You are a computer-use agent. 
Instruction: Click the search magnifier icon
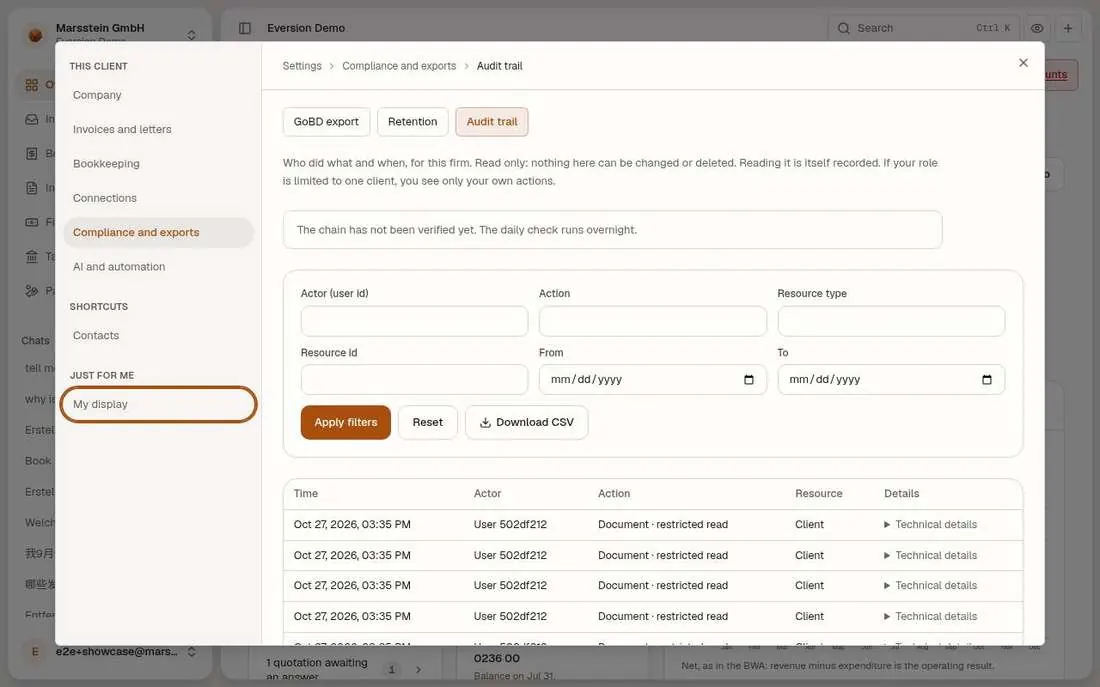(843, 28)
